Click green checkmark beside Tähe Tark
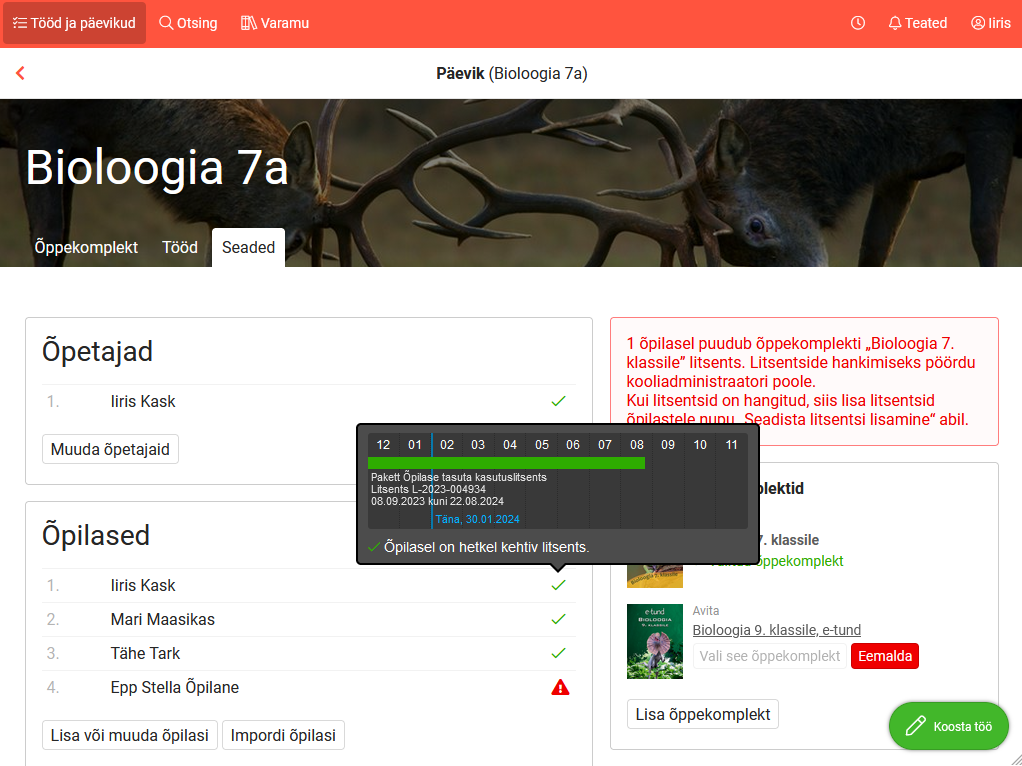This screenshot has width=1022, height=766. [x=559, y=653]
